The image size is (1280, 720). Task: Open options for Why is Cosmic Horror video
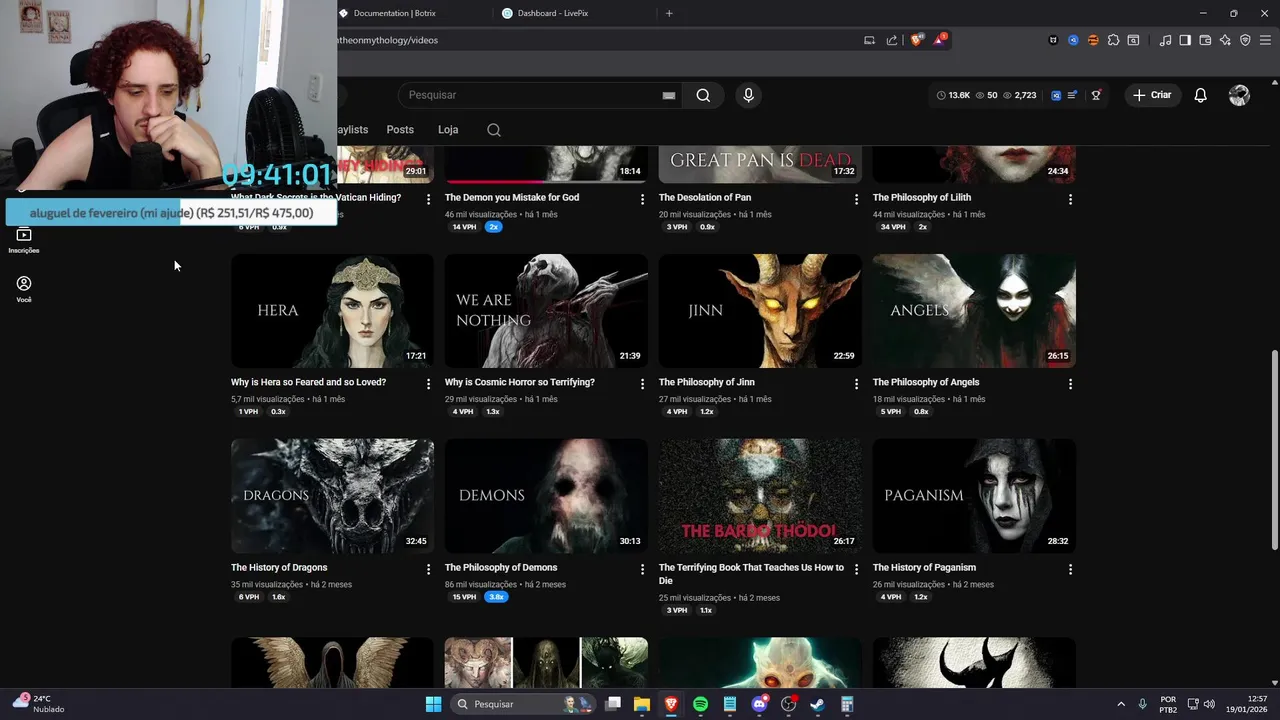(x=642, y=384)
